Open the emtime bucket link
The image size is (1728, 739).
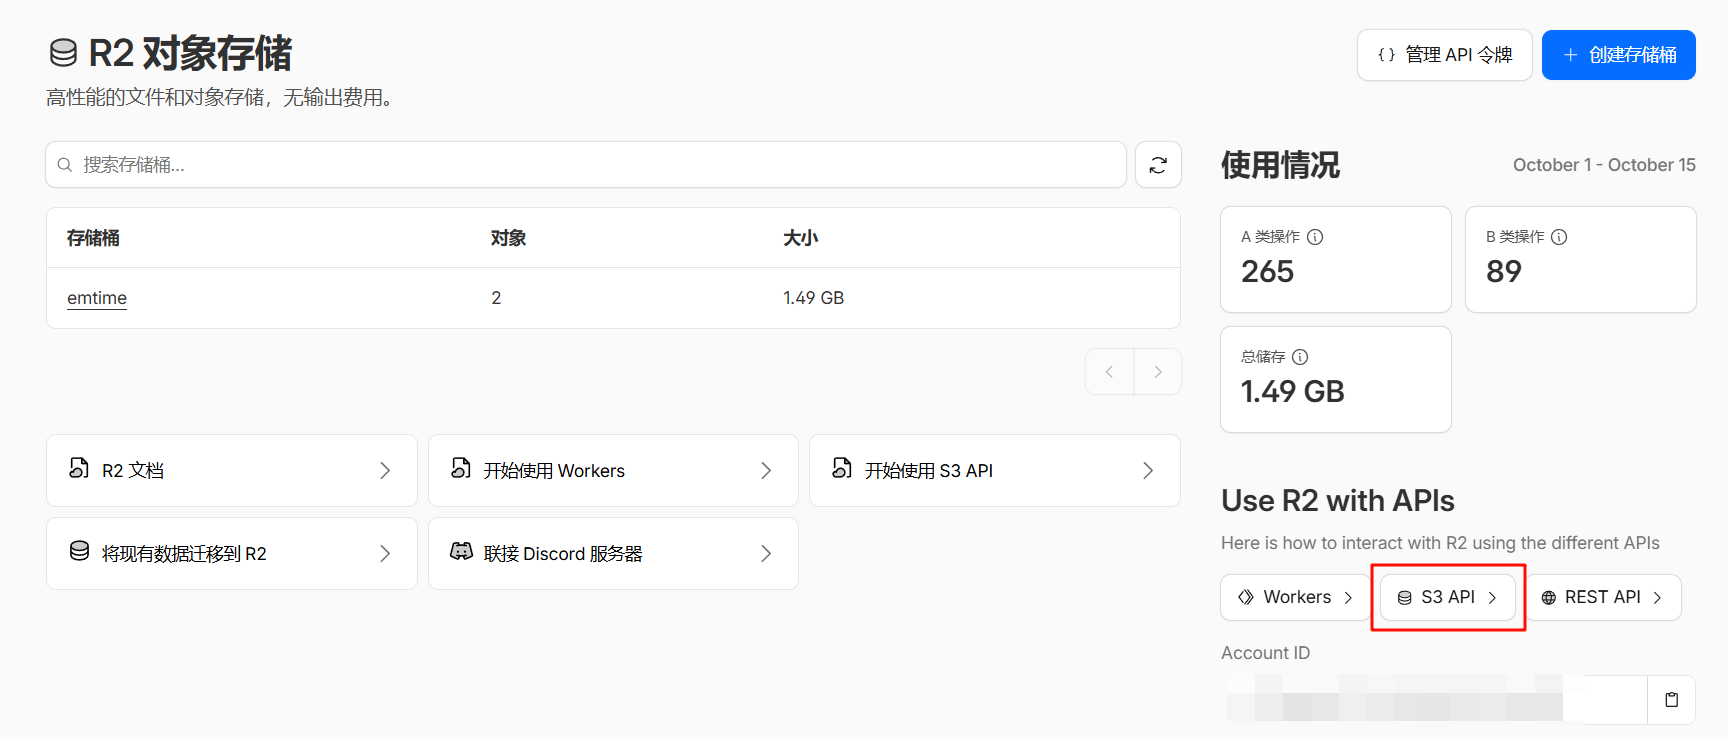[x=97, y=298]
